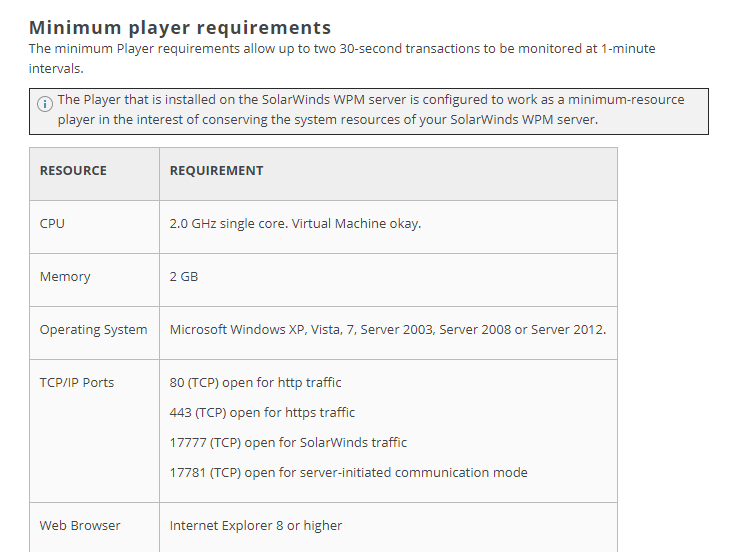
Task: Click the Memory row label
Action: click(65, 277)
